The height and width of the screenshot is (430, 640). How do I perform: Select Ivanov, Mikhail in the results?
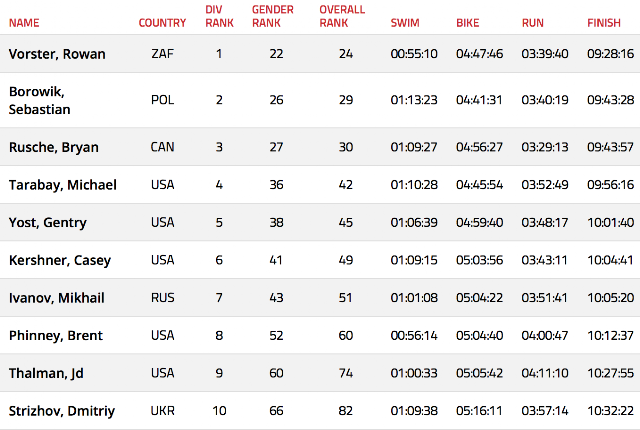coord(57,298)
